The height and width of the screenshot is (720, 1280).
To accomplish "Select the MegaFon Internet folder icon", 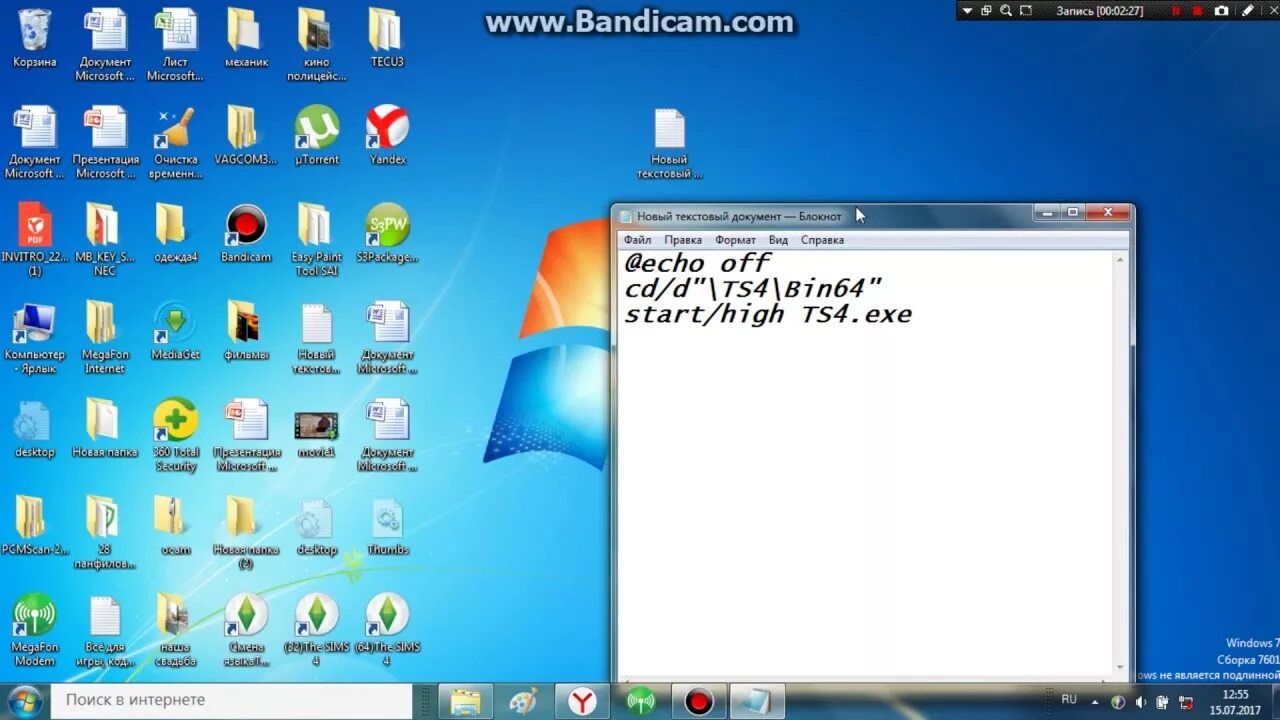I will pyautogui.click(x=104, y=338).
